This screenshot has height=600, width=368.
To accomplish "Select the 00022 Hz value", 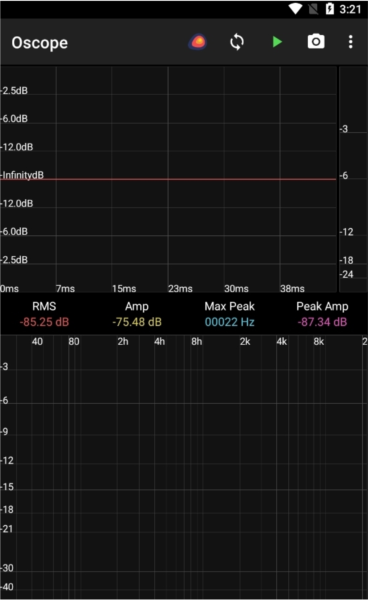I will 229,322.
